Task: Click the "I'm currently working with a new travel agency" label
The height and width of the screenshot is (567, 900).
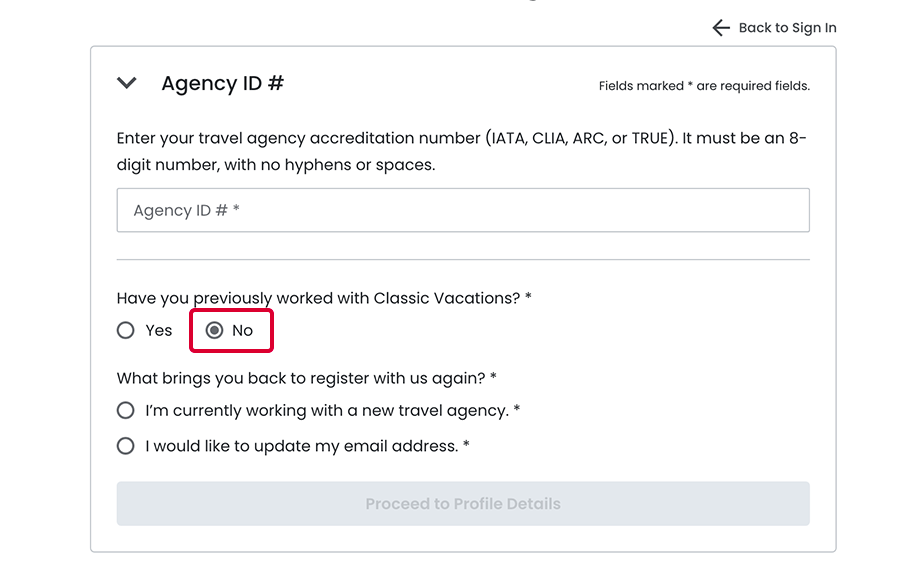Action: pyautogui.click(x=327, y=410)
